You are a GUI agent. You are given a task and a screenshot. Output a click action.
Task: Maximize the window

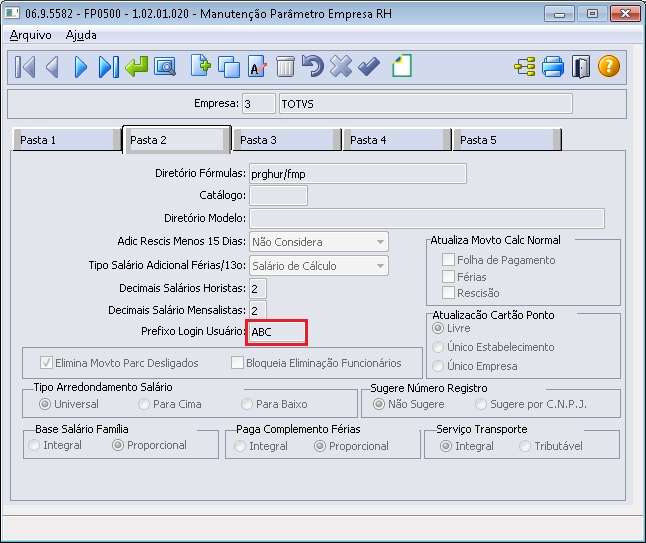592,14
